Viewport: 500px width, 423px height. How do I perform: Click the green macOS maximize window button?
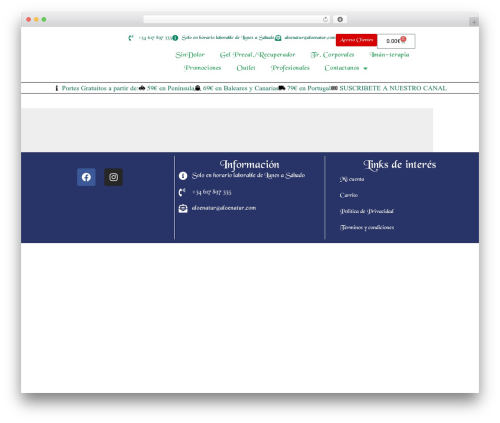(x=44, y=20)
